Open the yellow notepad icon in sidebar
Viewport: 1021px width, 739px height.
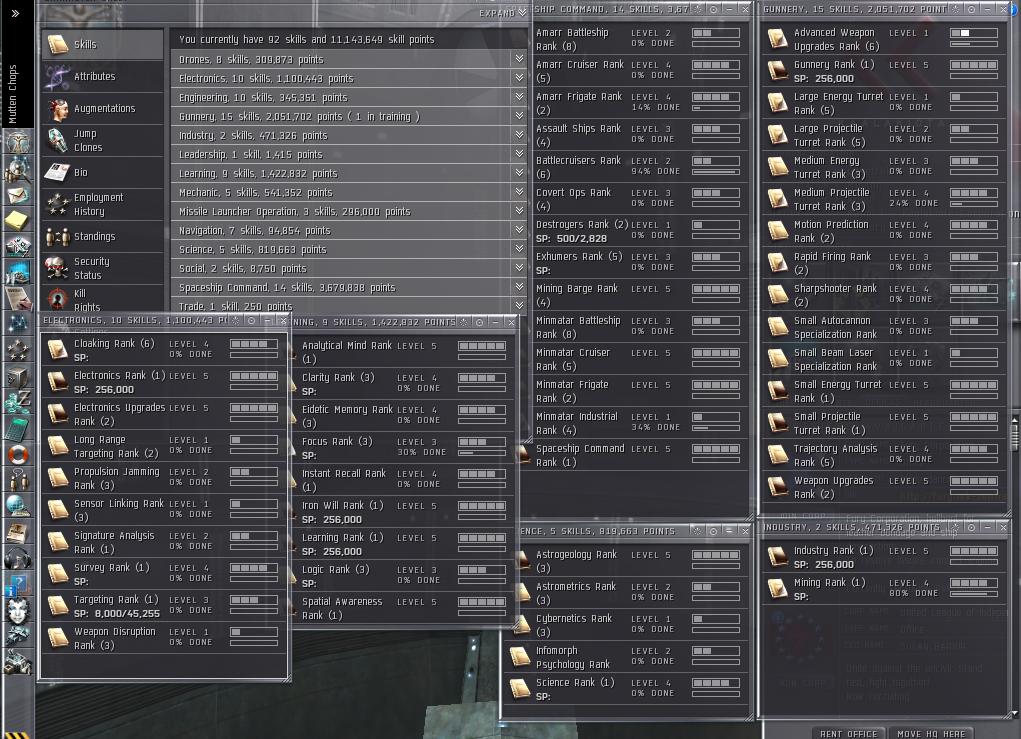[x=17, y=220]
